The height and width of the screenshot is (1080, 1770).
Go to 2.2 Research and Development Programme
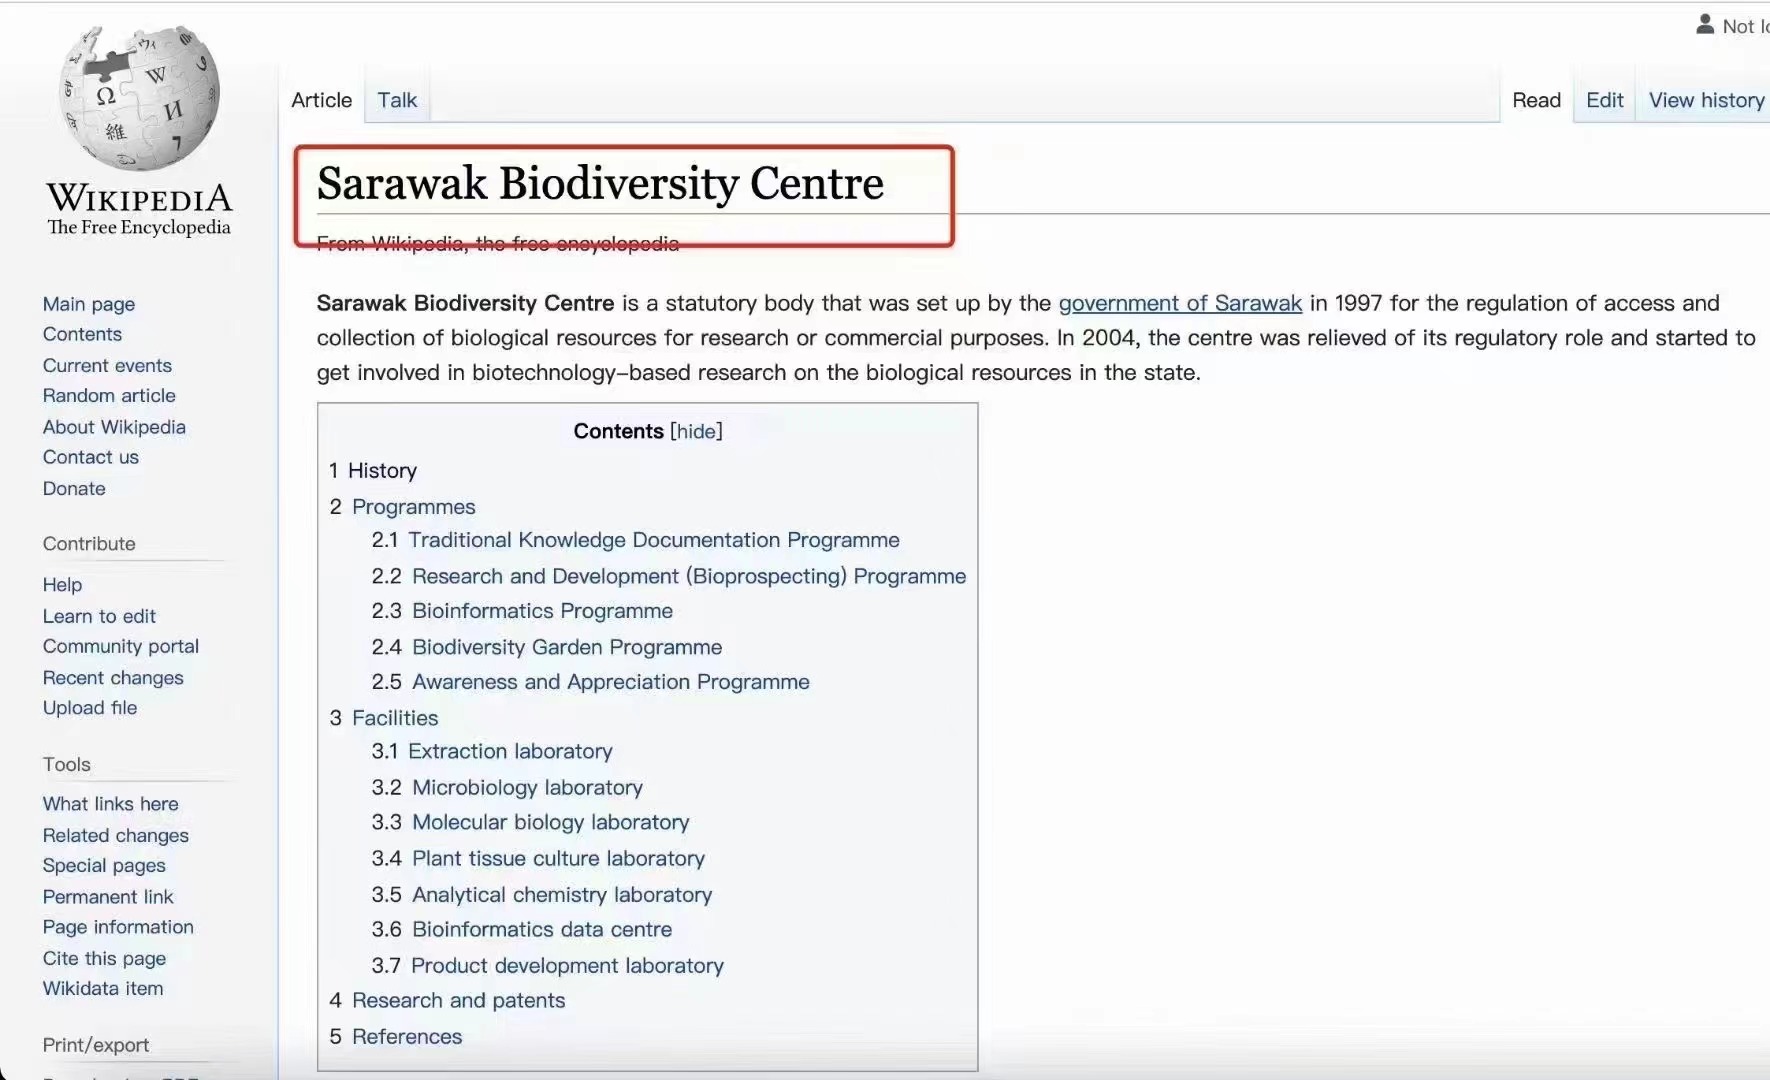coord(669,576)
